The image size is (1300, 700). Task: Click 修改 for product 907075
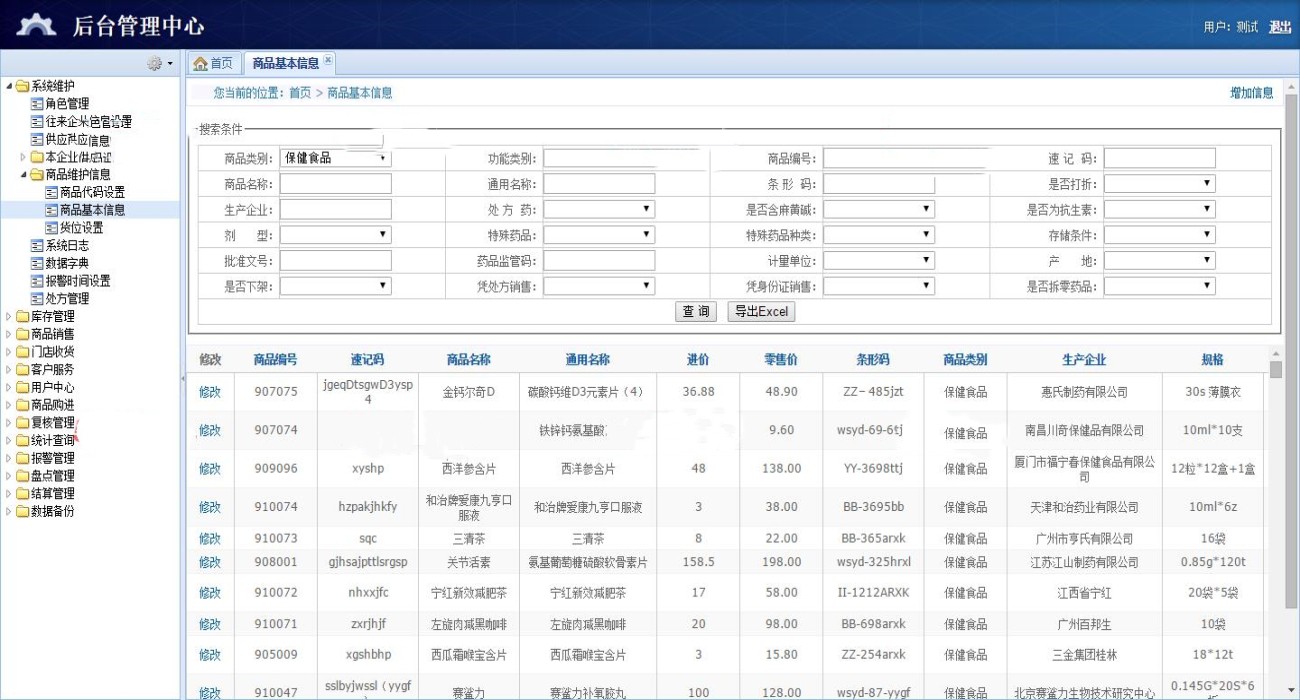[210, 392]
